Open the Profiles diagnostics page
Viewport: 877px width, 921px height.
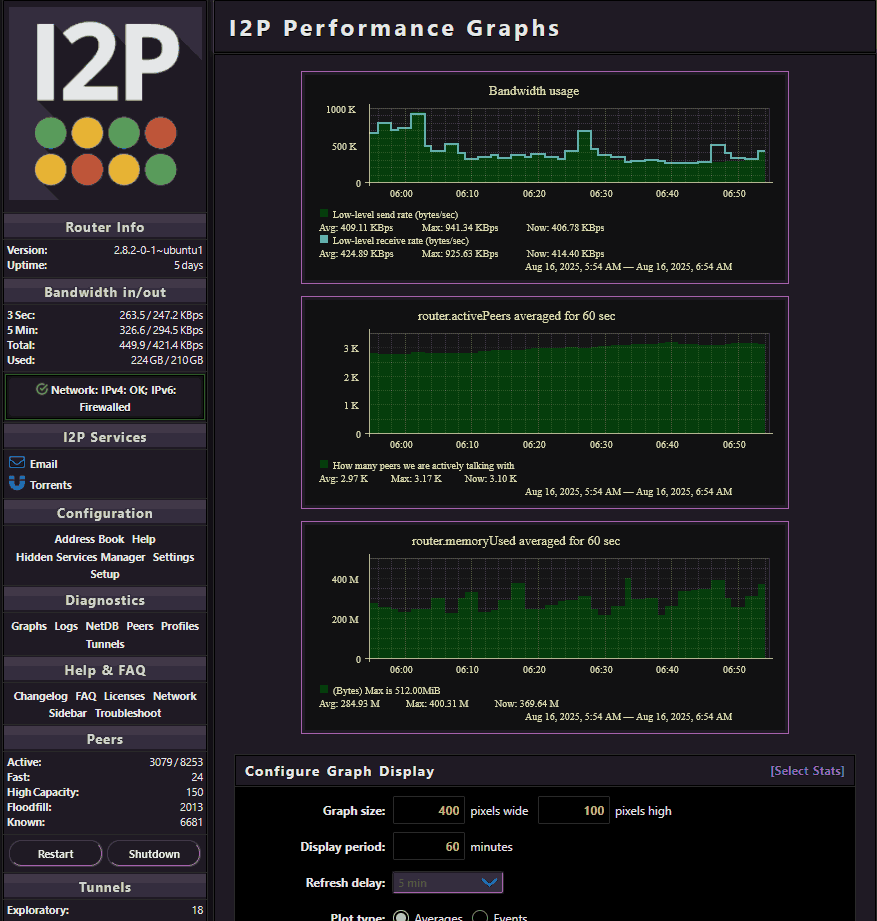pos(180,626)
